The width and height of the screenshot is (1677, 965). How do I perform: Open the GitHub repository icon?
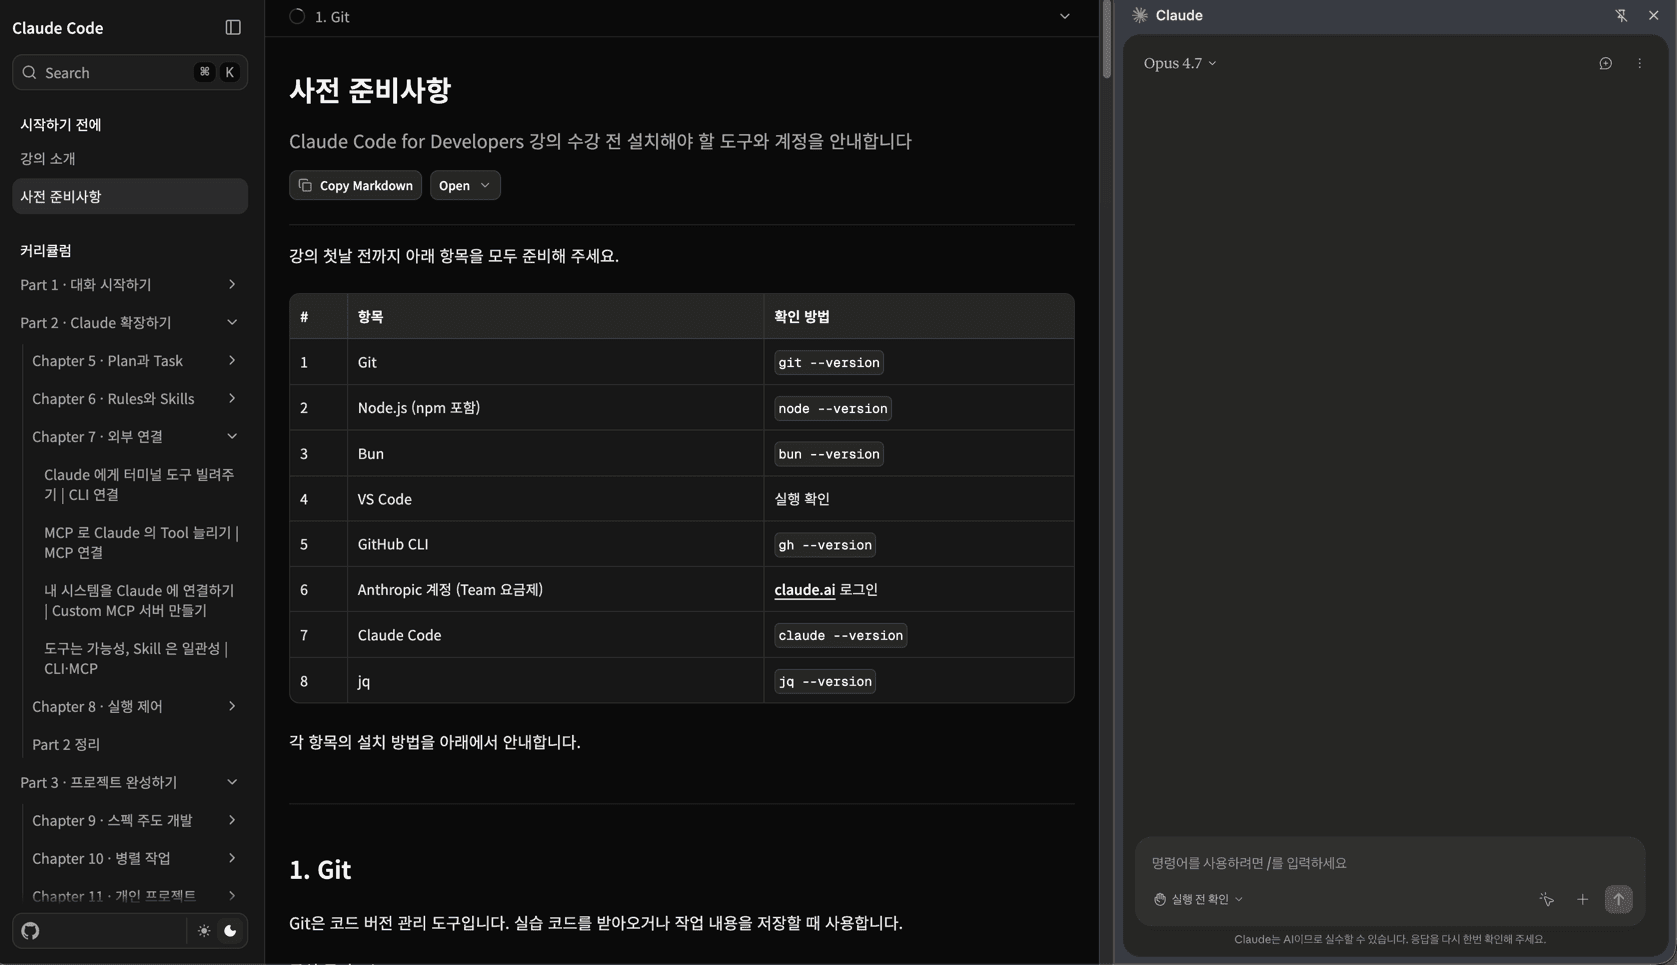[30, 931]
